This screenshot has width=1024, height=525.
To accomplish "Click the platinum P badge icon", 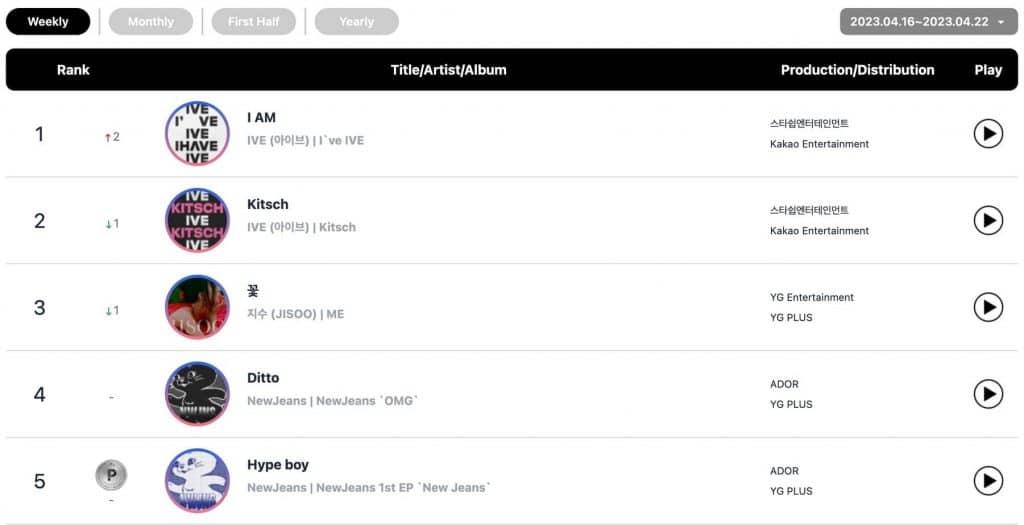I will [111, 475].
